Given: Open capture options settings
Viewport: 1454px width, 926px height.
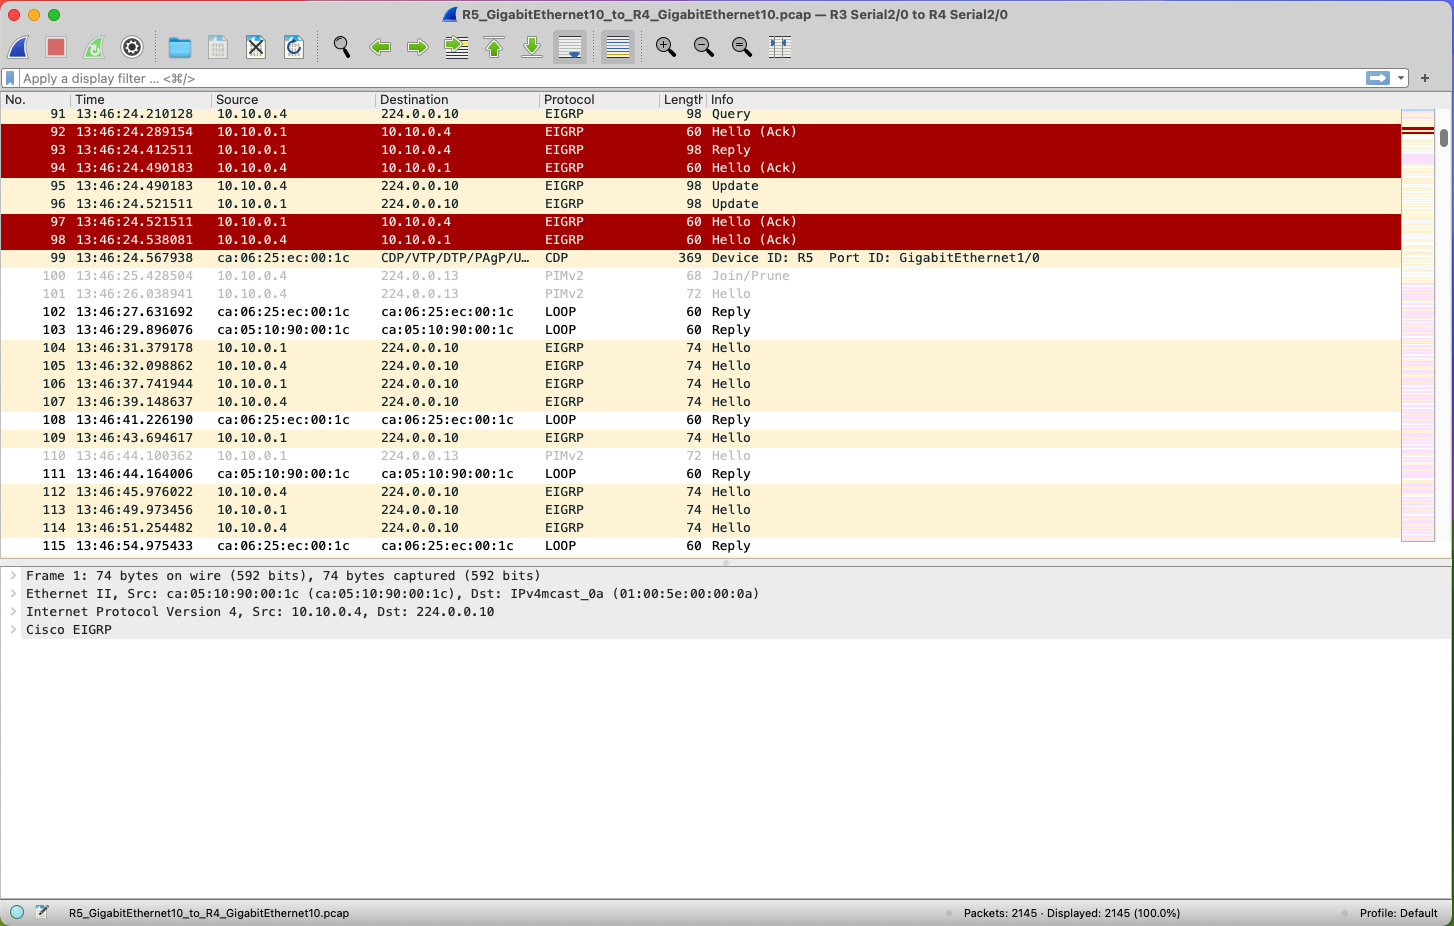Looking at the screenshot, I should coord(132,47).
